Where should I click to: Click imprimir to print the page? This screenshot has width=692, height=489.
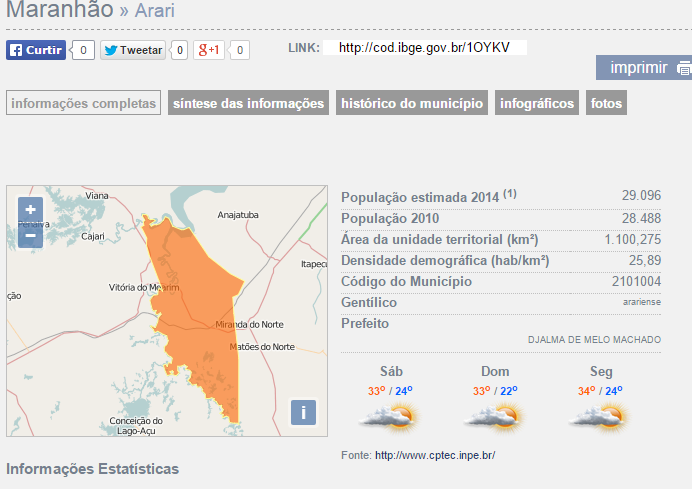639,68
